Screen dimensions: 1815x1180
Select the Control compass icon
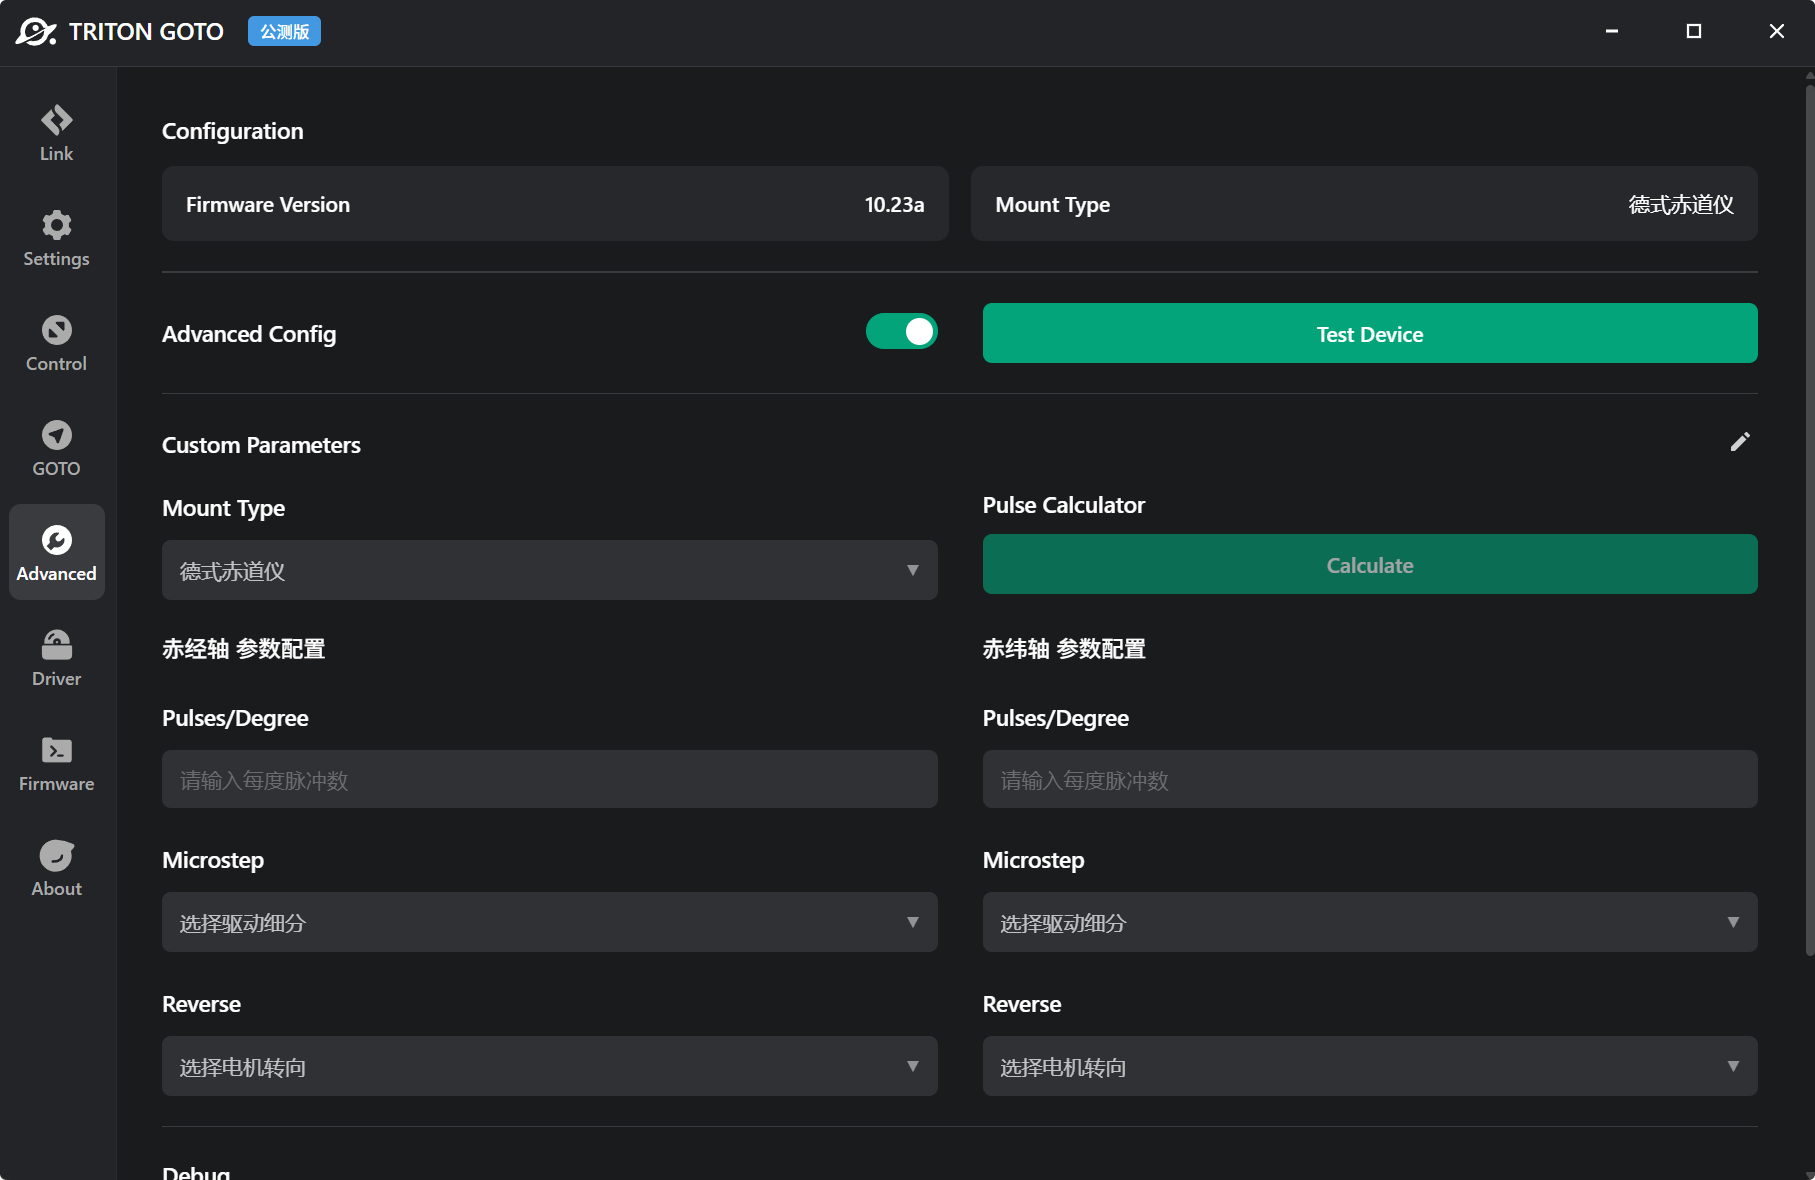pyautogui.click(x=56, y=343)
